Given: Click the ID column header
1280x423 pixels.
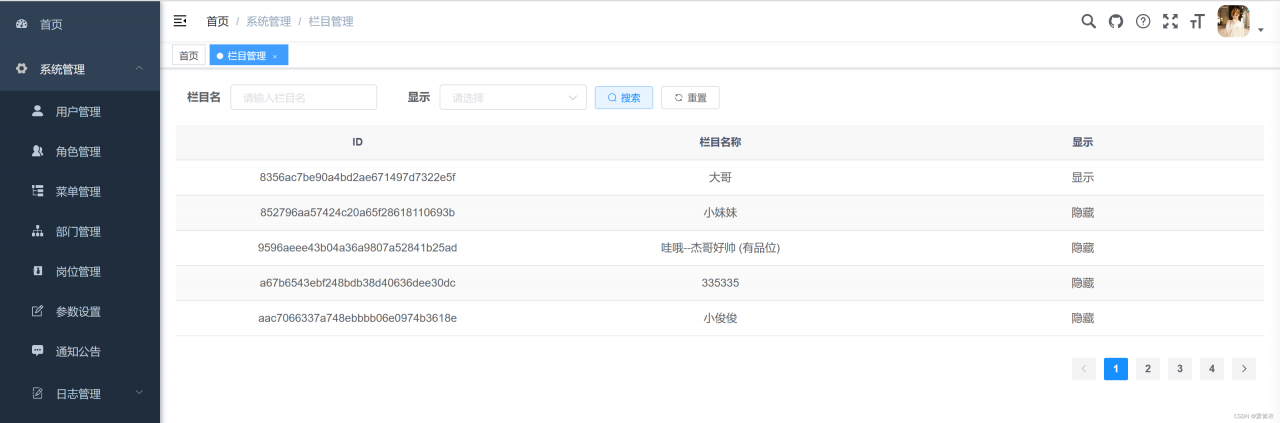Looking at the screenshot, I should (358, 142).
